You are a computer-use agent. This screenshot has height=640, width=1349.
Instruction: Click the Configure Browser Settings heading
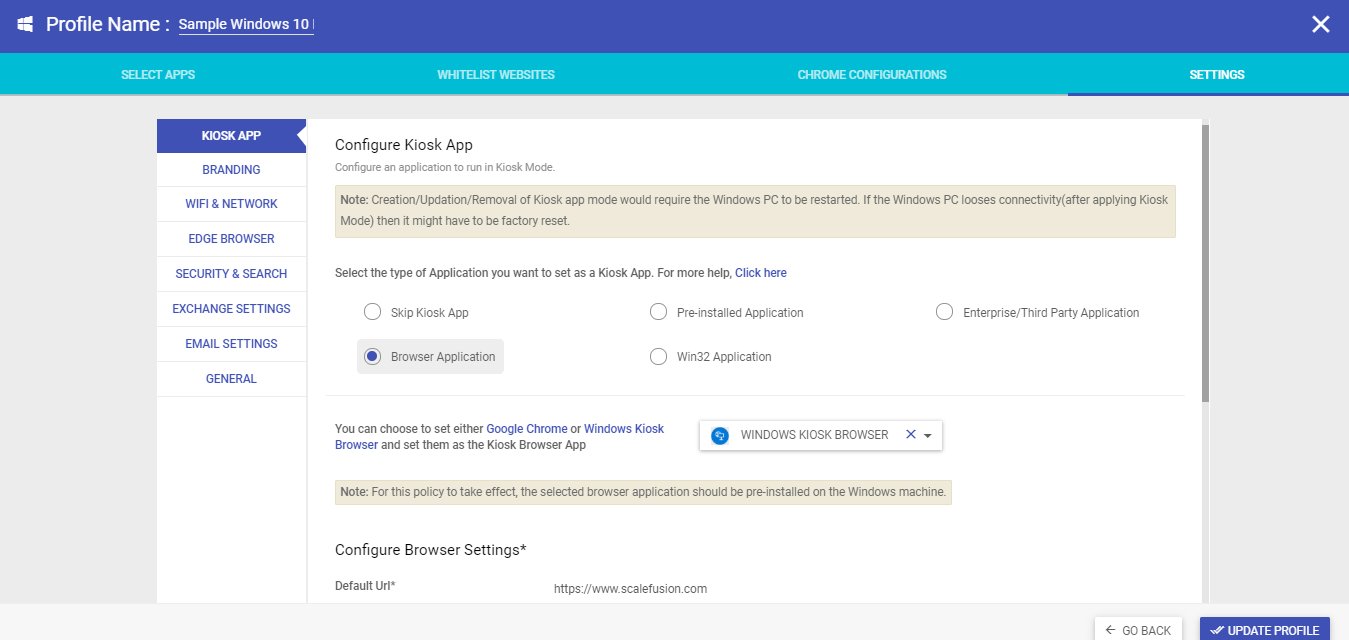point(430,550)
